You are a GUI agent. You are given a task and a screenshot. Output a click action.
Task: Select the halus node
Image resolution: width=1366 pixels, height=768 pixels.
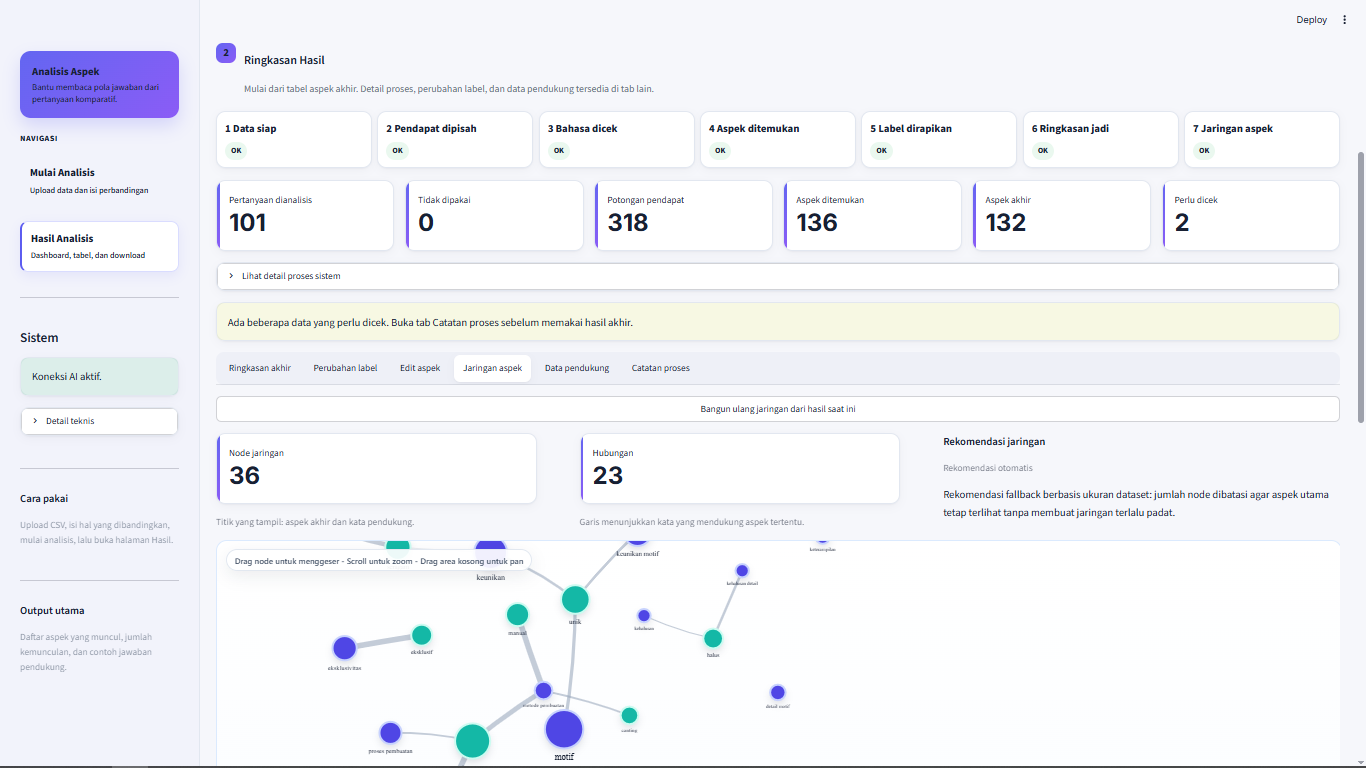pyautogui.click(x=713, y=638)
